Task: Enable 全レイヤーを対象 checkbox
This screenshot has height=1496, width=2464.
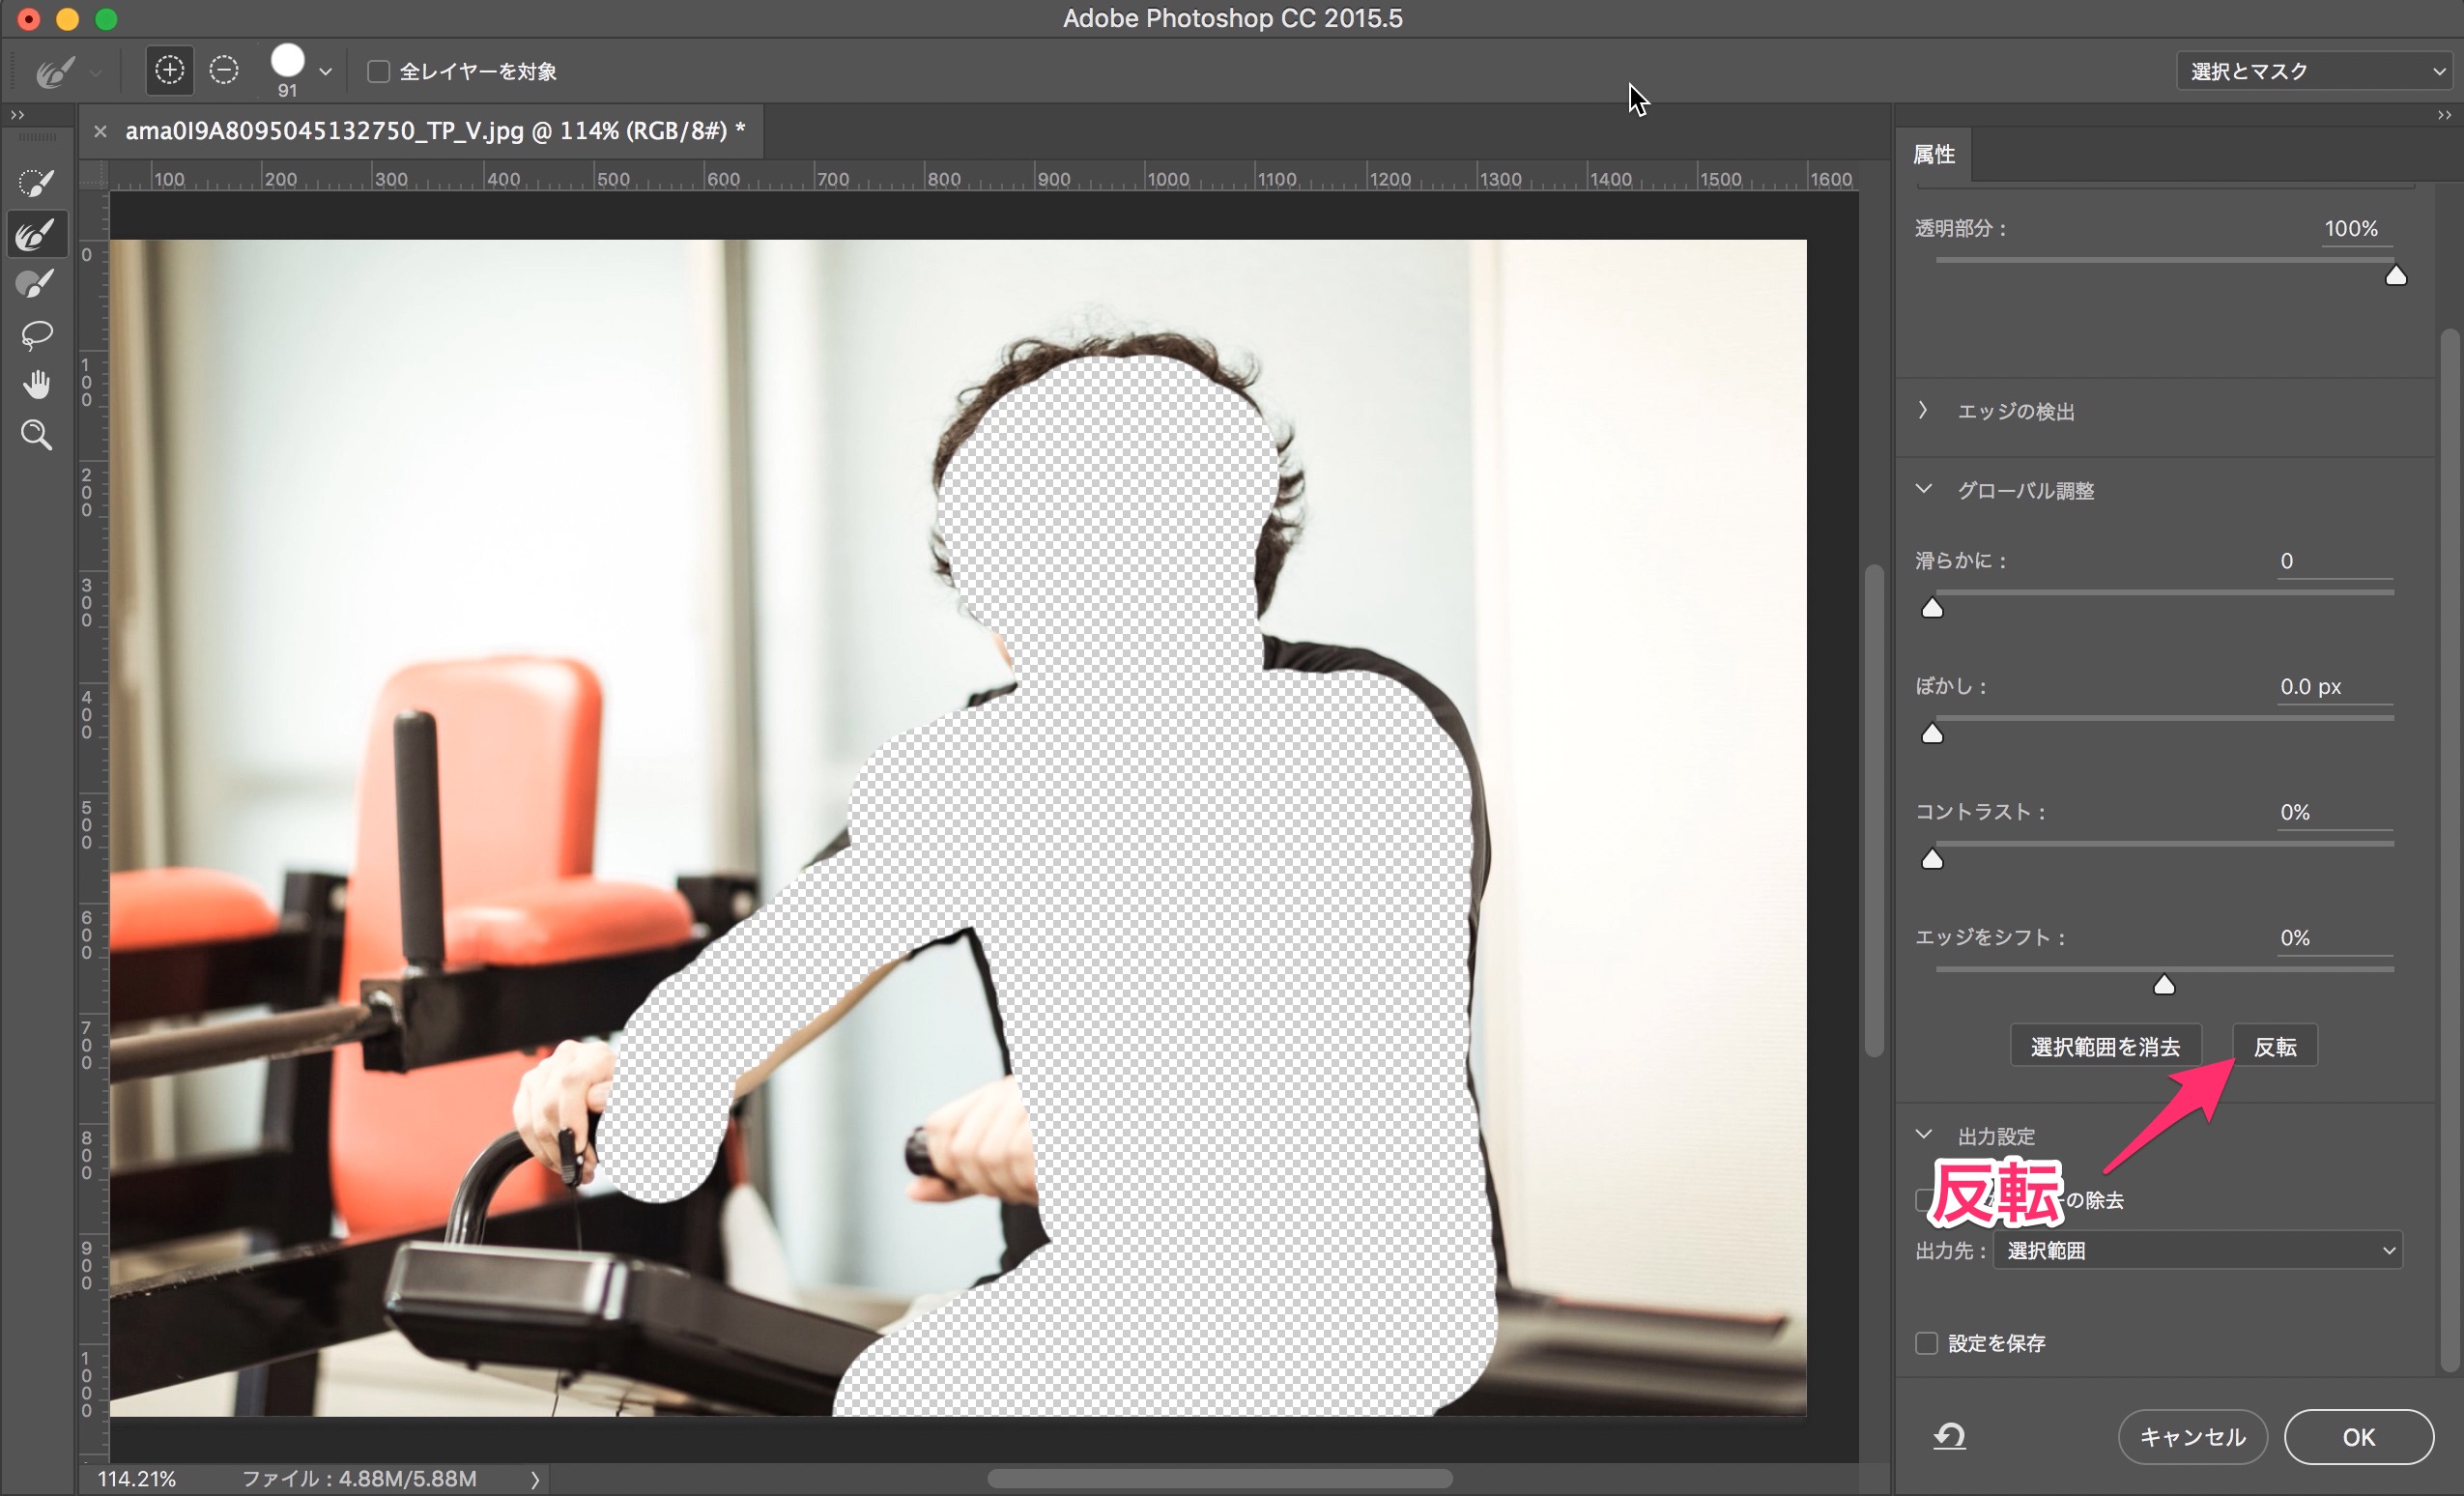Action: pyautogui.click(x=378, y=71)
